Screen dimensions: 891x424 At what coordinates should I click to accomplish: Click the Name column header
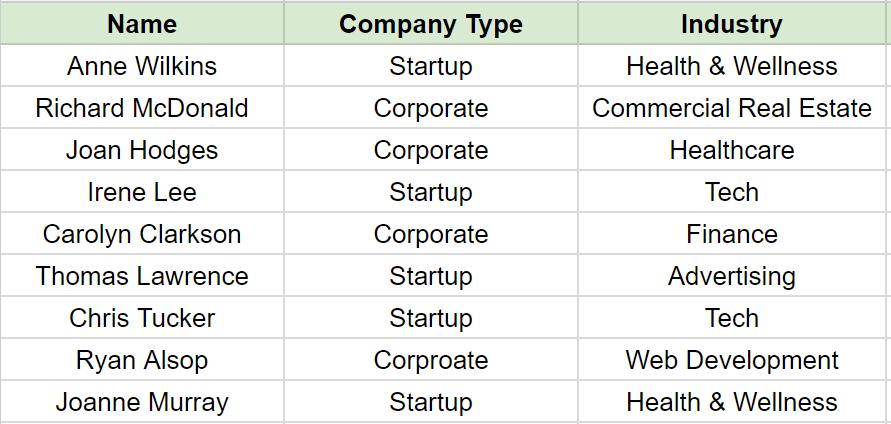[x=142, y=24]
